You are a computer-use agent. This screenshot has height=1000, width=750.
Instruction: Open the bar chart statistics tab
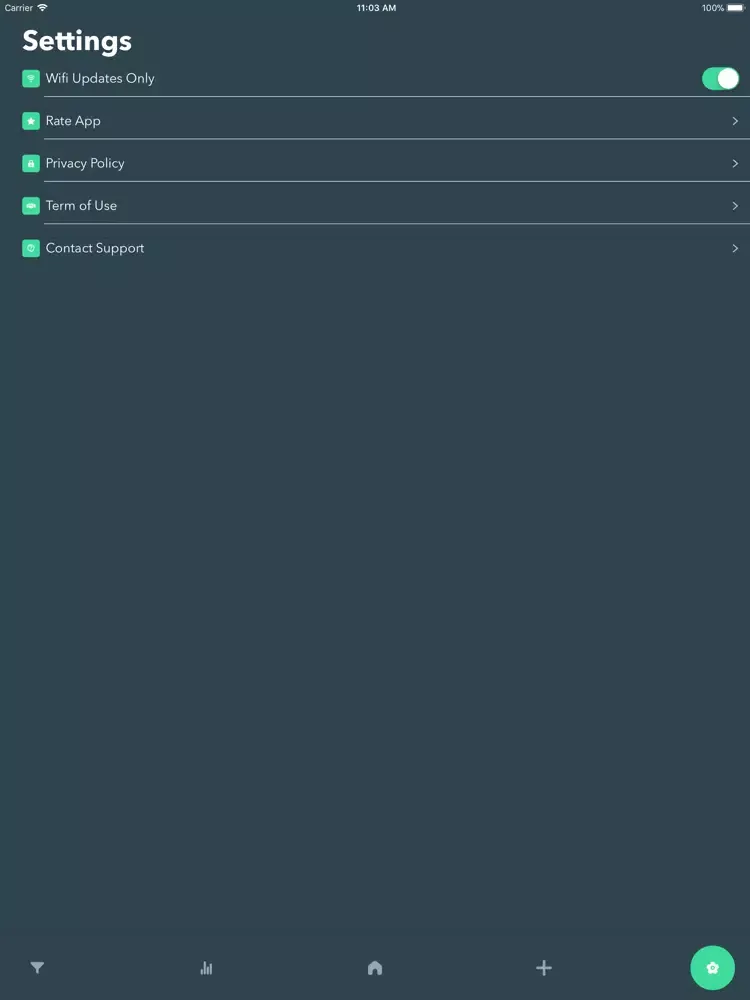(x=206, y=967)
